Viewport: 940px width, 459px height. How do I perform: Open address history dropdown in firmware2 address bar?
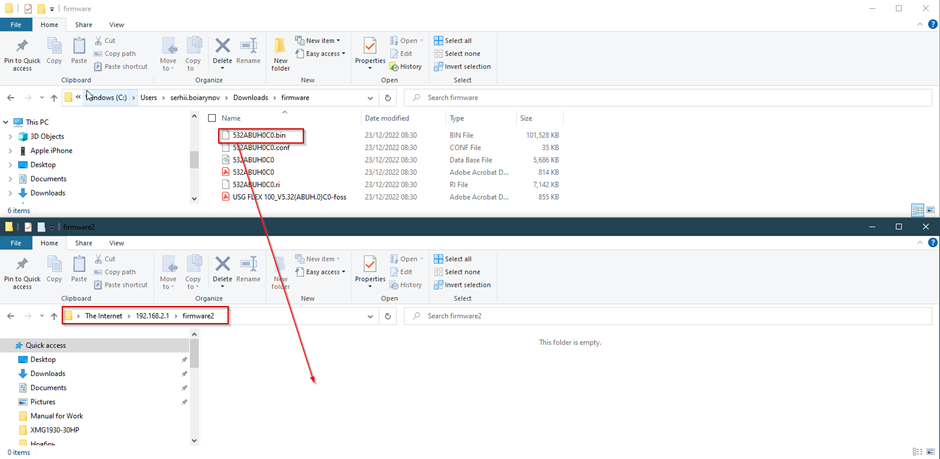pos(370,316)
